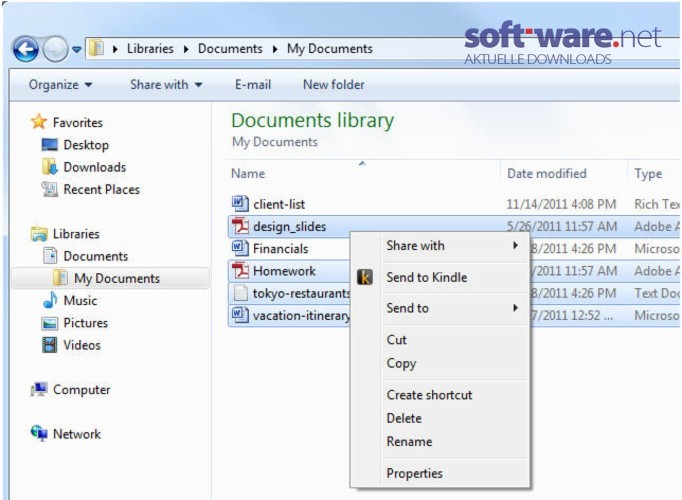Click the Computer icon in the sidebar
Viewport: 682px width, 500px height.
point(39,389)
